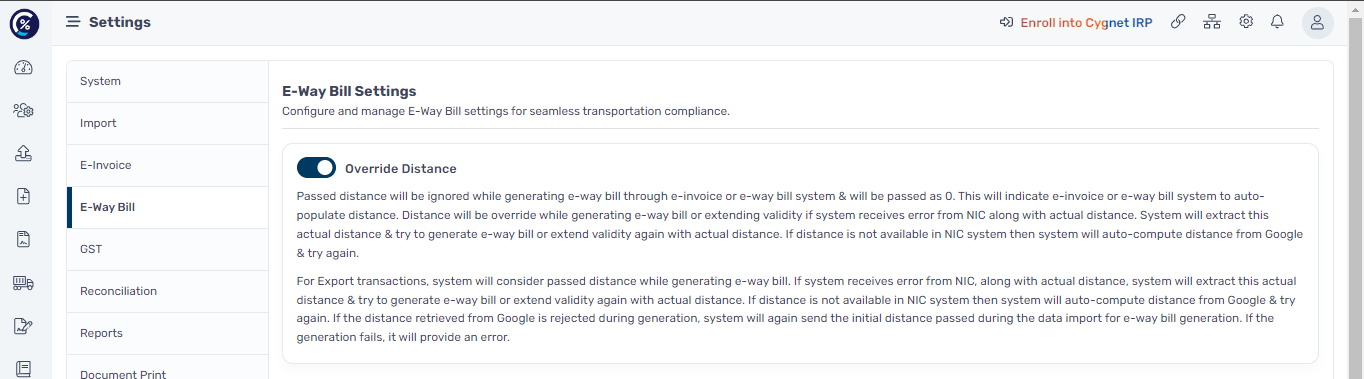Select the Import settings tab
Viewport: 1364px width, 379px height.
pos(168,123)
